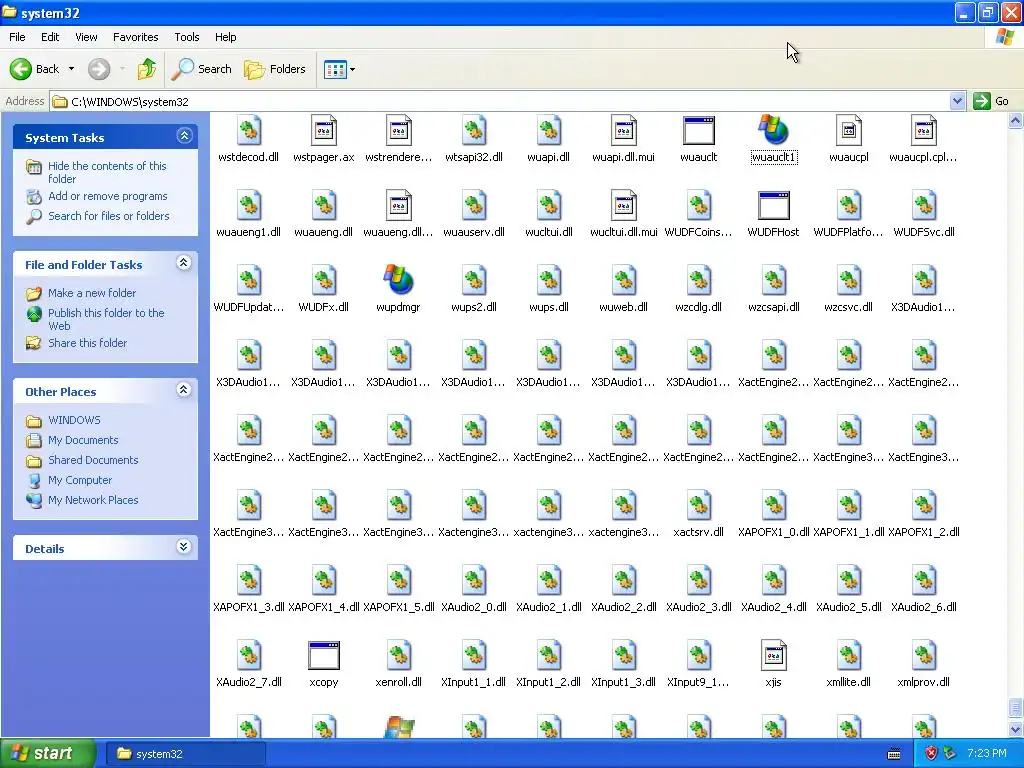Open Add or remove programs
This screenshot has height=768, width=1024.
[108, 196]
